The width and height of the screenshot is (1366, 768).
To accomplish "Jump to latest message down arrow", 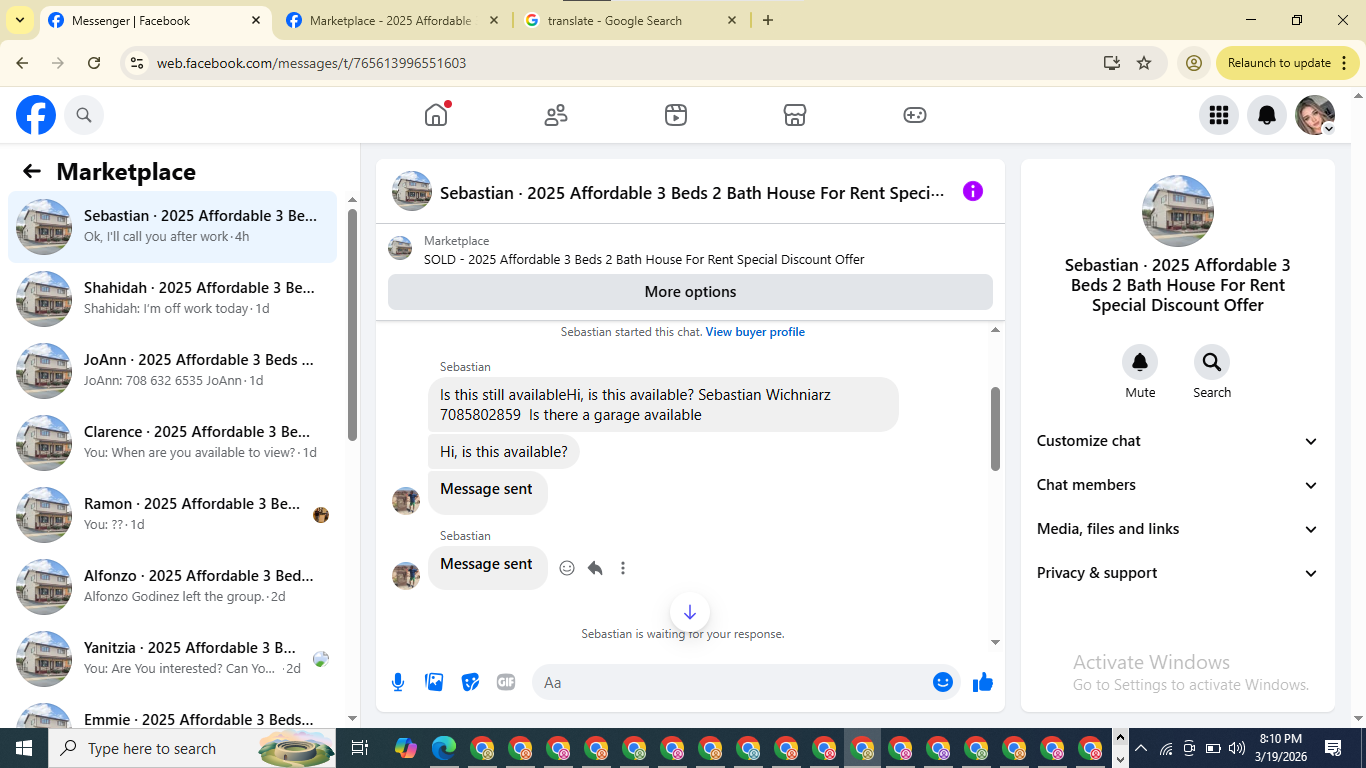I will 690,612.
